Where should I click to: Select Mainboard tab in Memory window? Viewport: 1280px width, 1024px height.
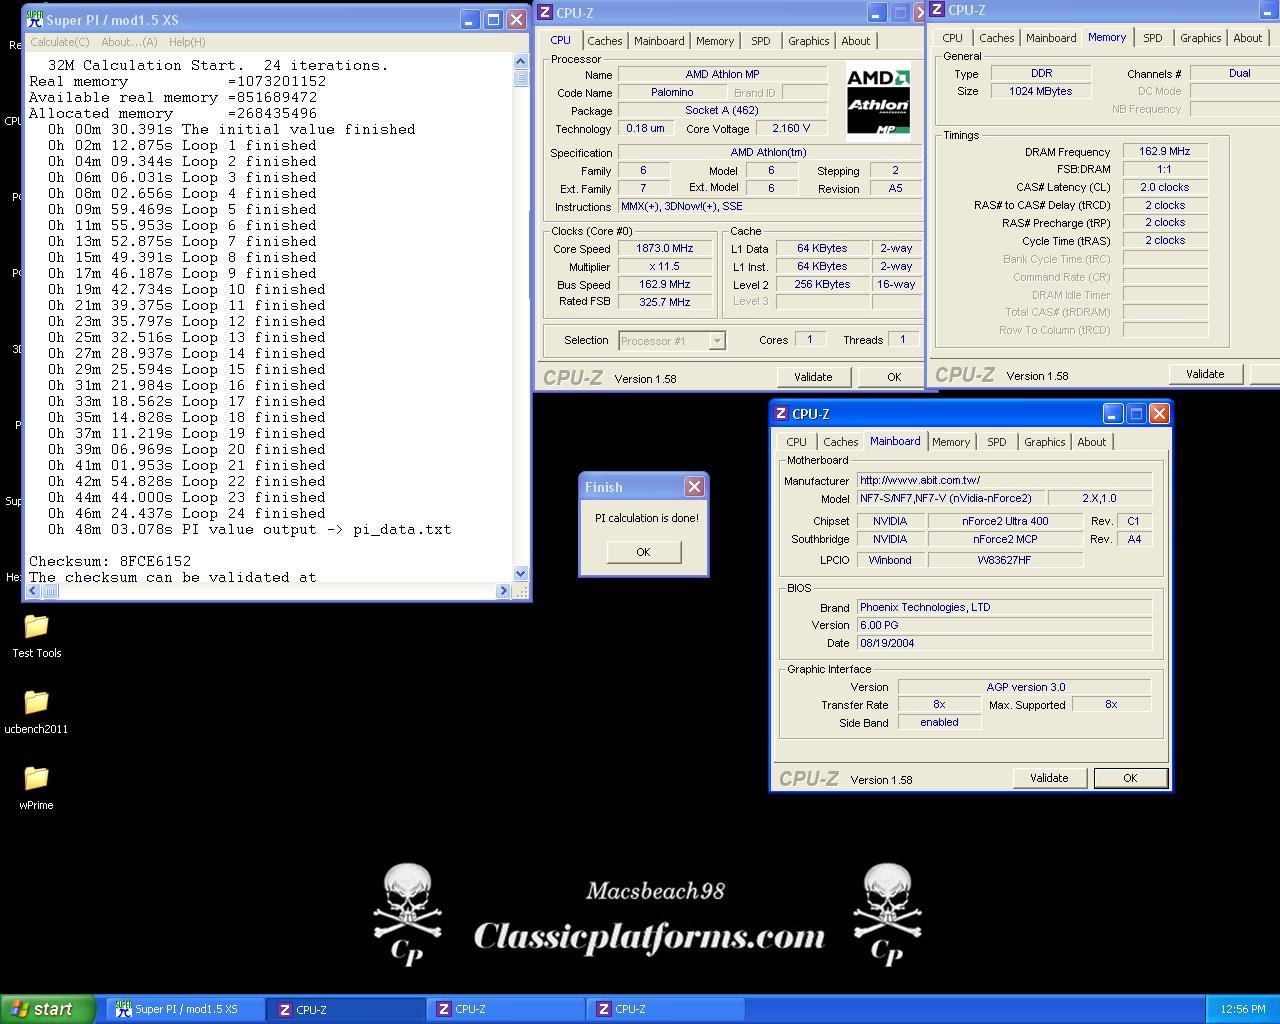click(x=1051, y=38)
